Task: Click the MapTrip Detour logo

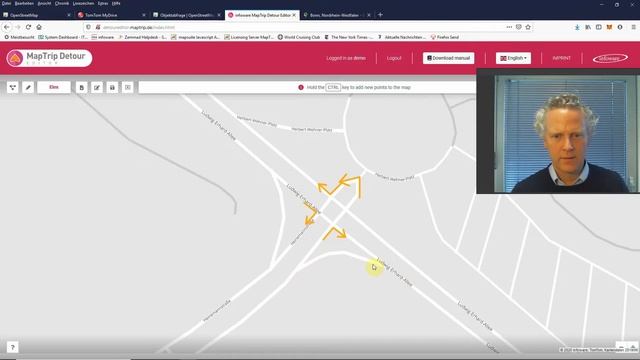Action: 49,58
